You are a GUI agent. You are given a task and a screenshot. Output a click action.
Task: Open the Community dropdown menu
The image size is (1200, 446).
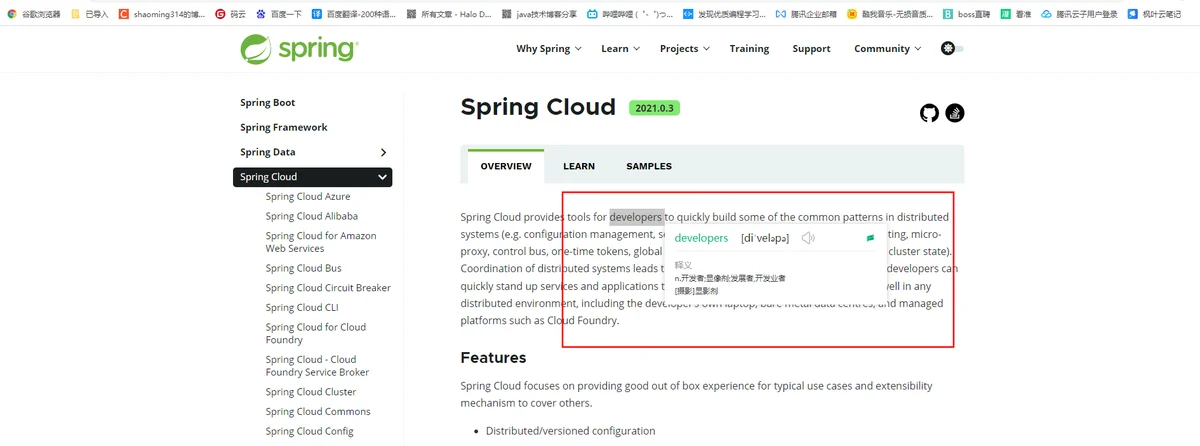pos(887,48)
